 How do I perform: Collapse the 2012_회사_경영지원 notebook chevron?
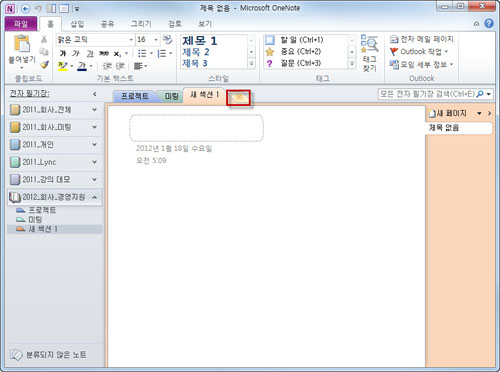[x=94, y=197]
